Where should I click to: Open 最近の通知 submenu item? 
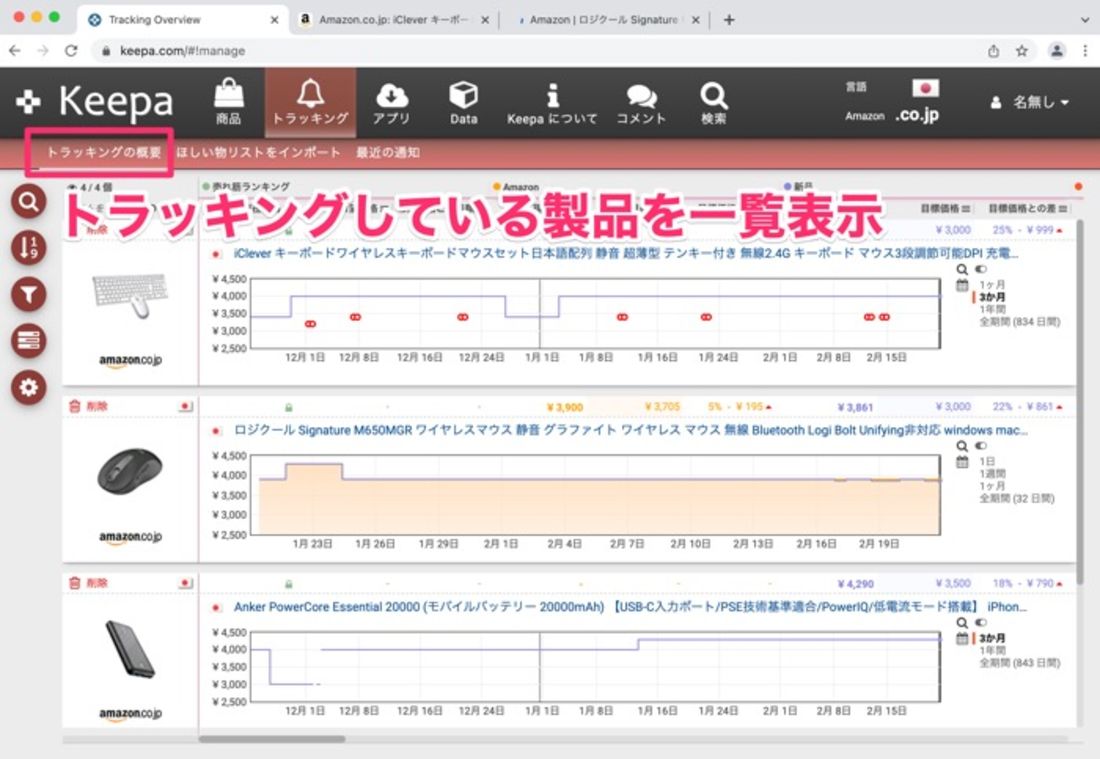(388, 152)
